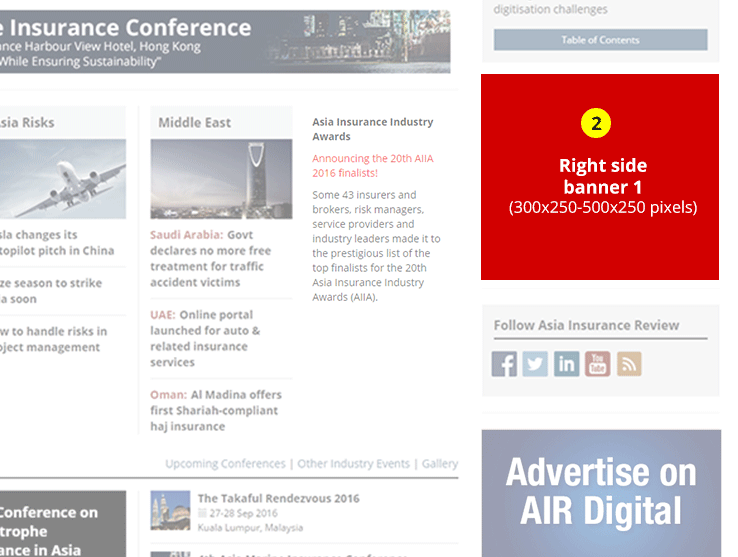
Task: Read Saudi Arabia traffic accident article
Action: click(x=211, y=258)
